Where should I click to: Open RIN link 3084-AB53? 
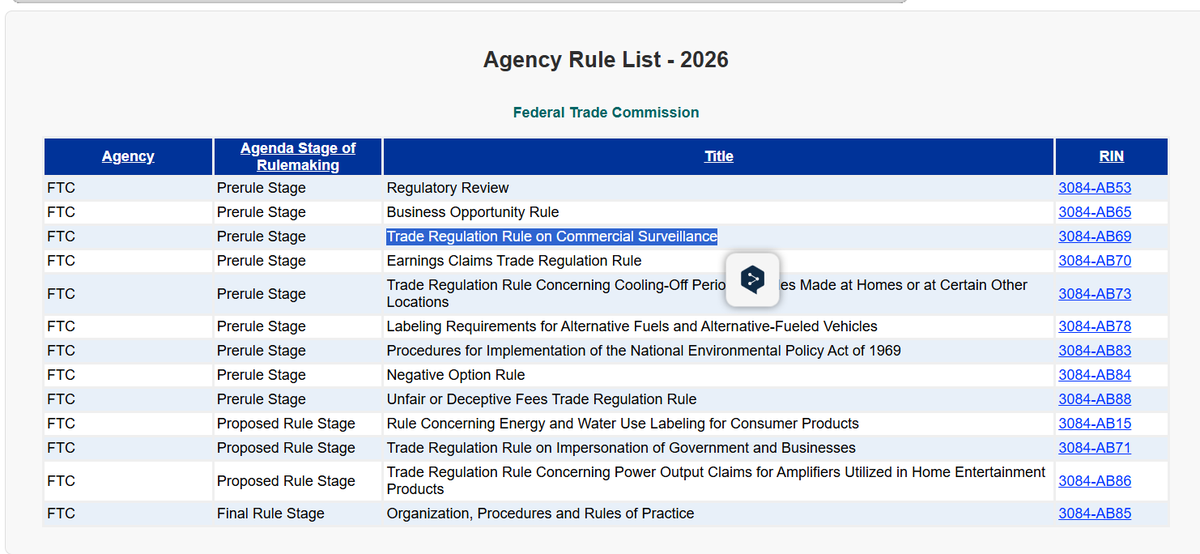[1095, 188]
